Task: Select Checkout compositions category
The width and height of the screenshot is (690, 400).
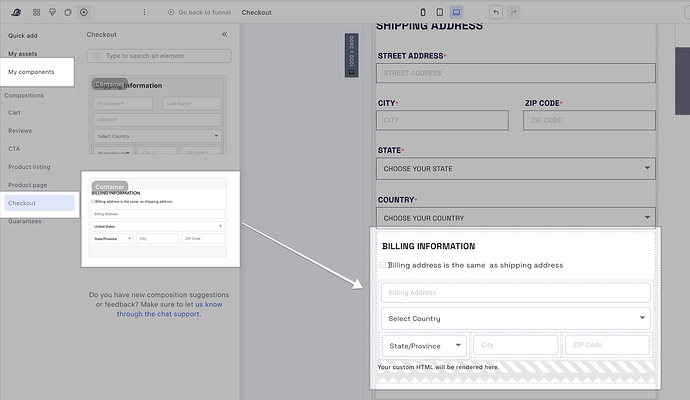Action: (39, 203)
